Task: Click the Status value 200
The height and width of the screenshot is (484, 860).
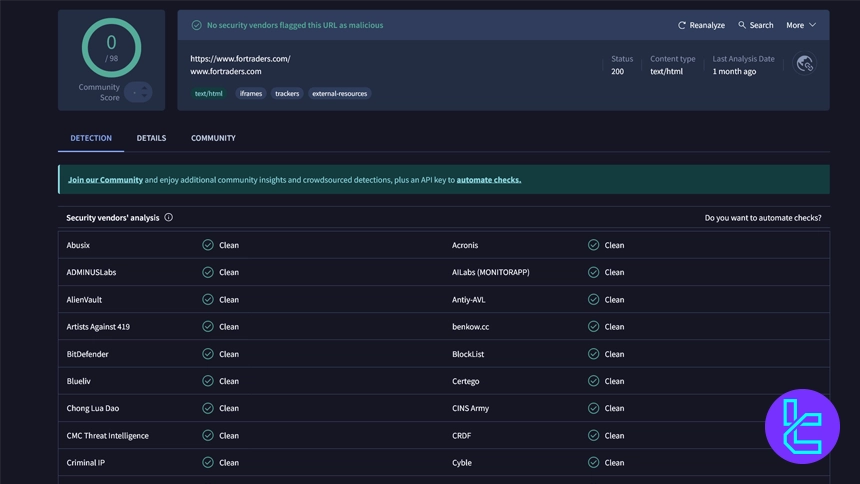Action: coord(618,71)
